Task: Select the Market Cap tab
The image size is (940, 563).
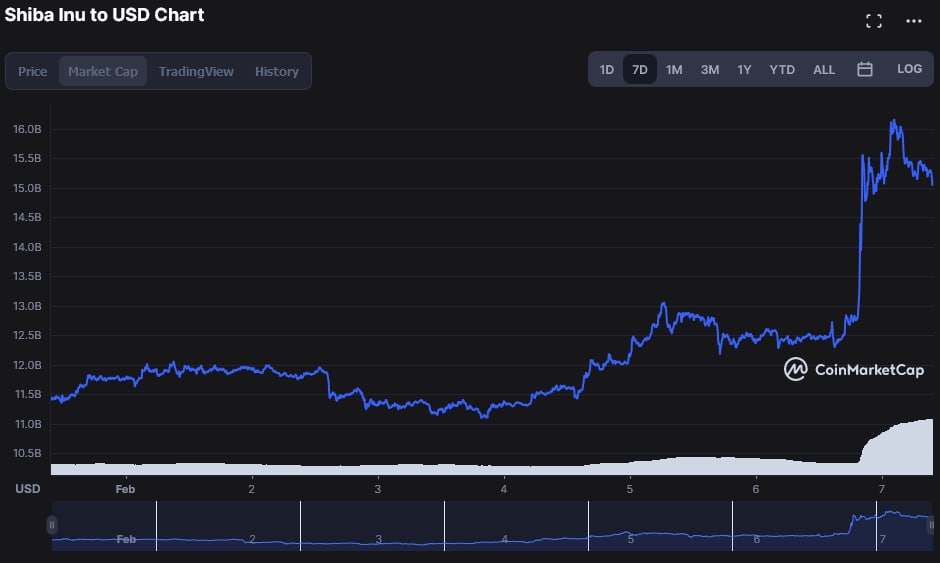Action: tap(103, 71)
